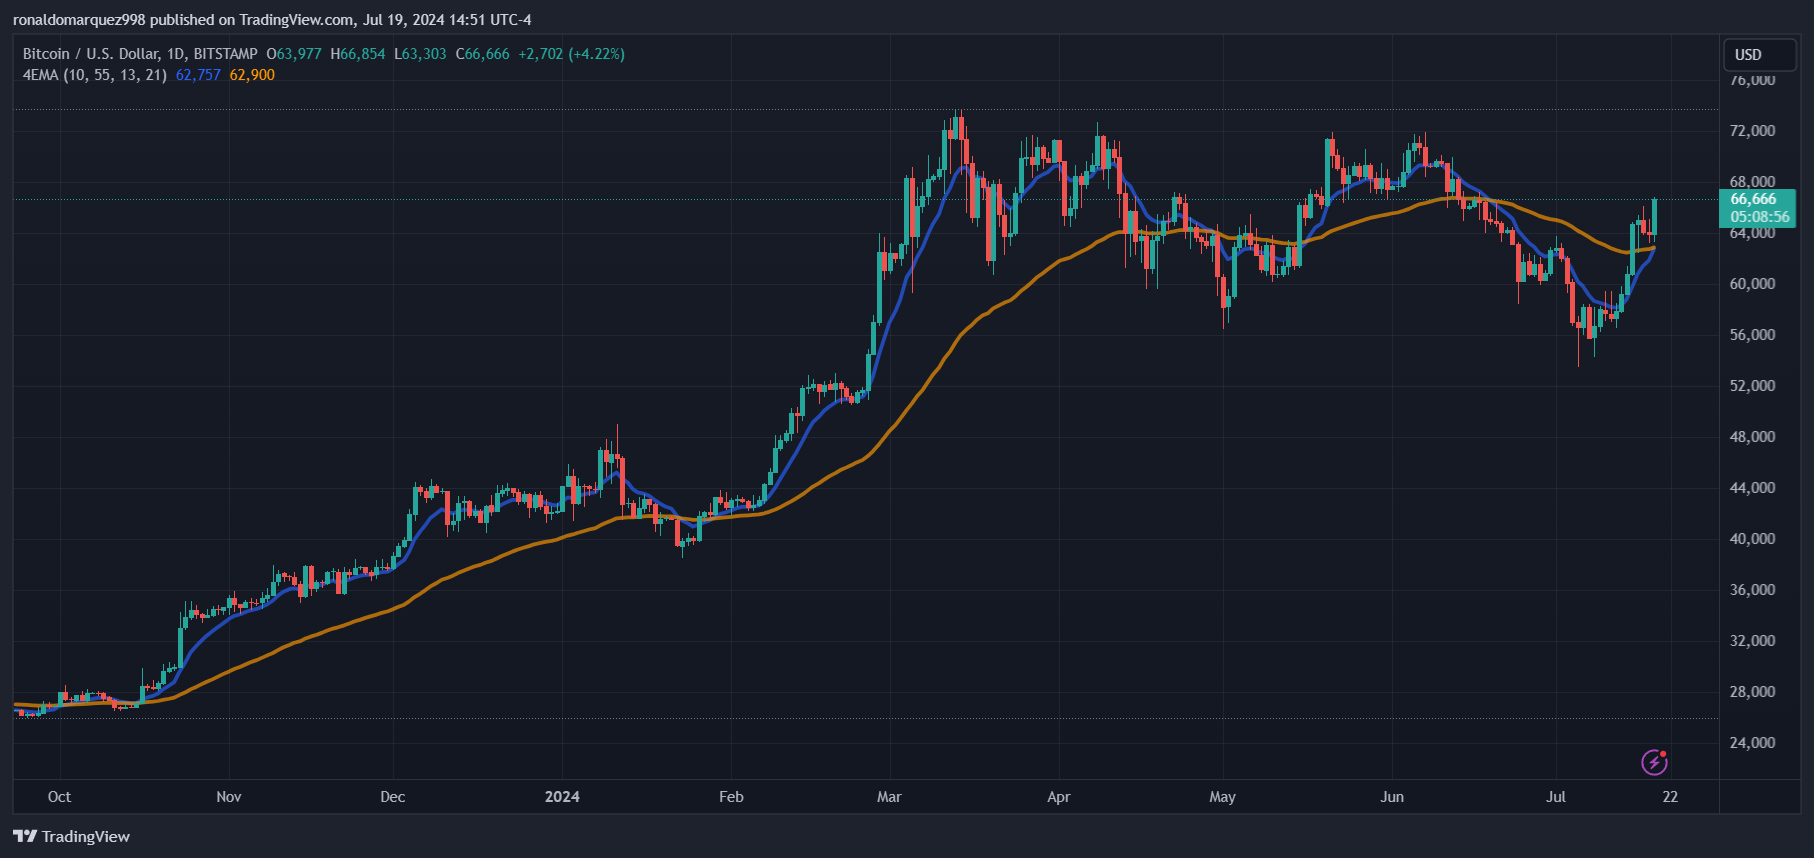Click the 2024 label on time axis
The image size is (1814, 858).
tap(562, 797)
